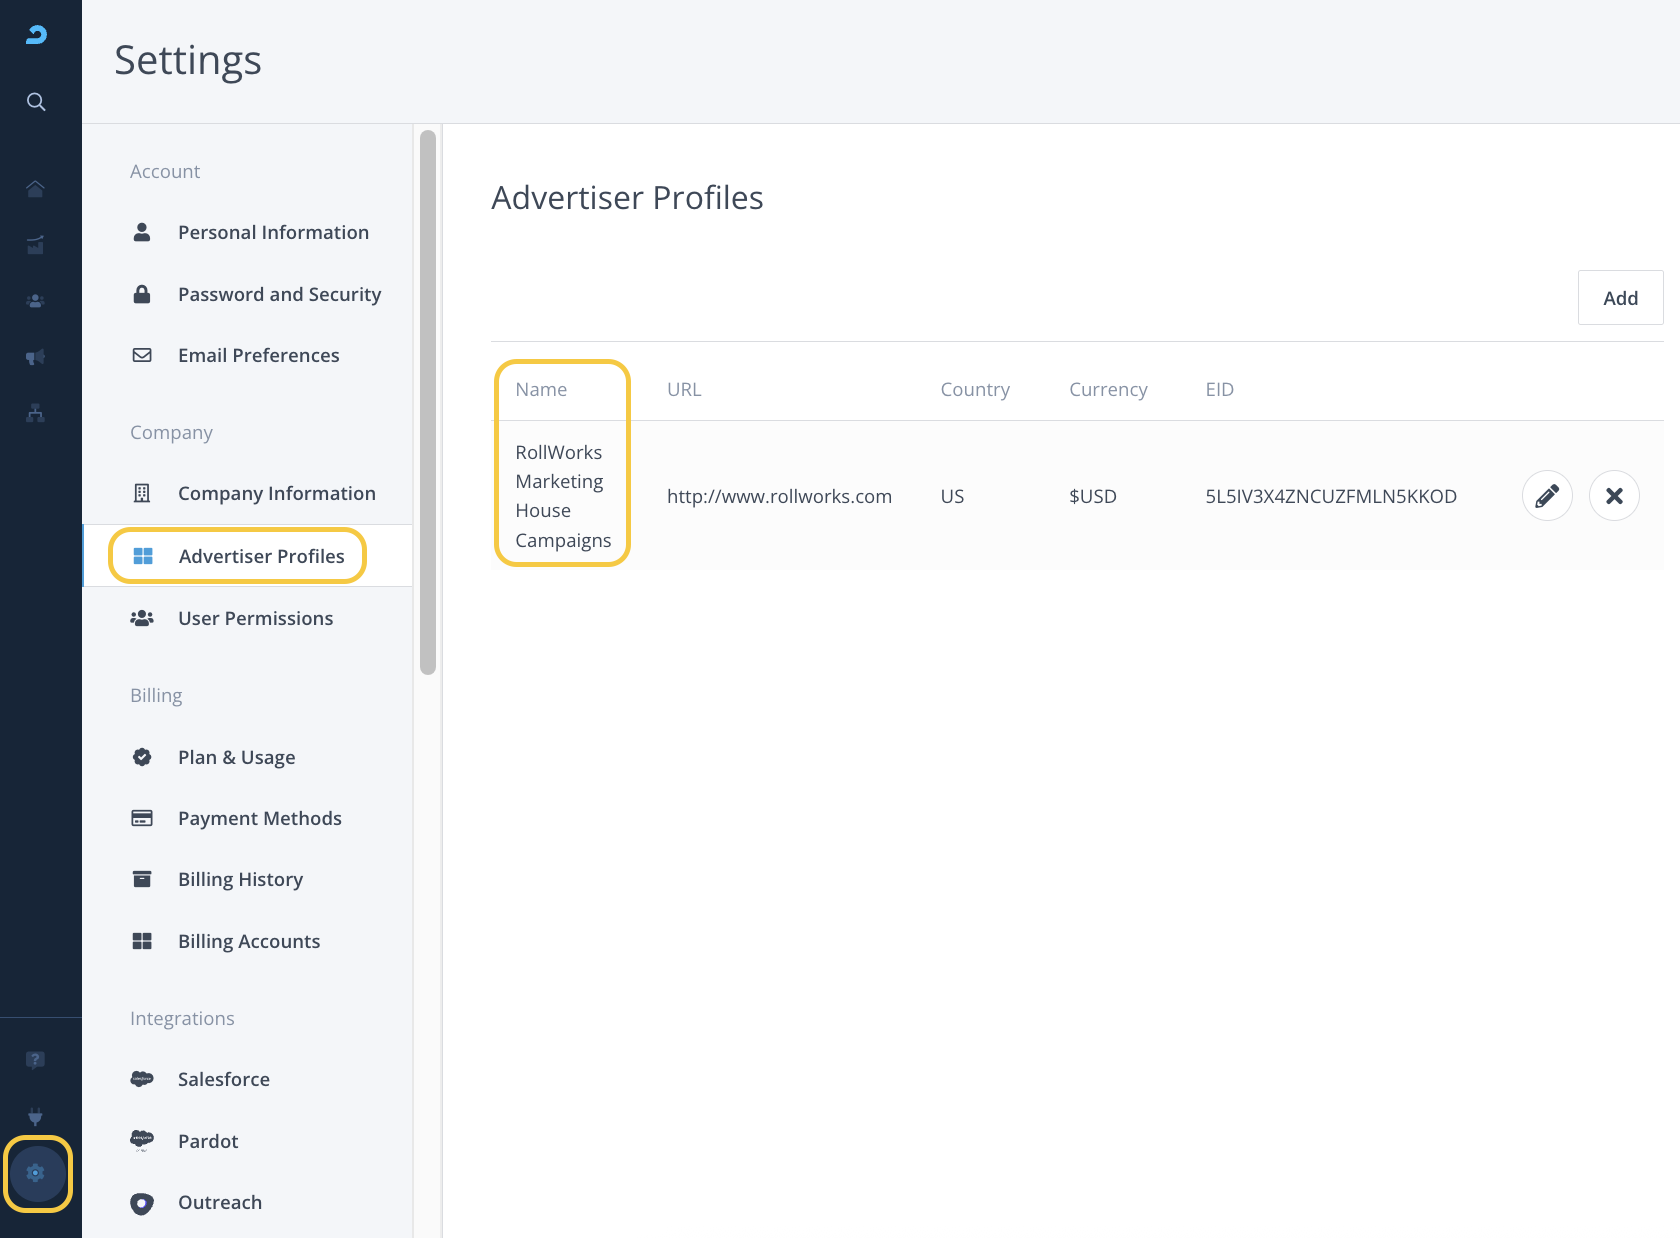The height and width of the screenshot is (1238, 1680).
Task: Click the settings gear icon
Action: tap(37, 1173)
